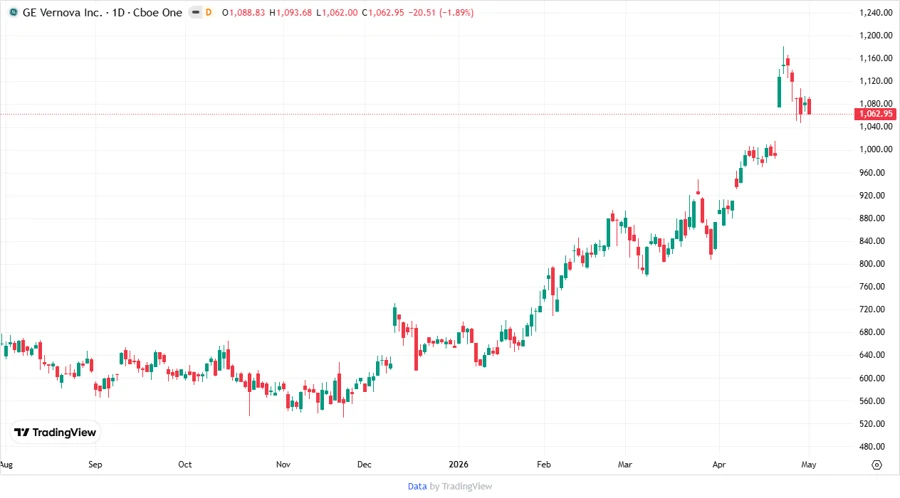Click the TradingView logo button

56,432
